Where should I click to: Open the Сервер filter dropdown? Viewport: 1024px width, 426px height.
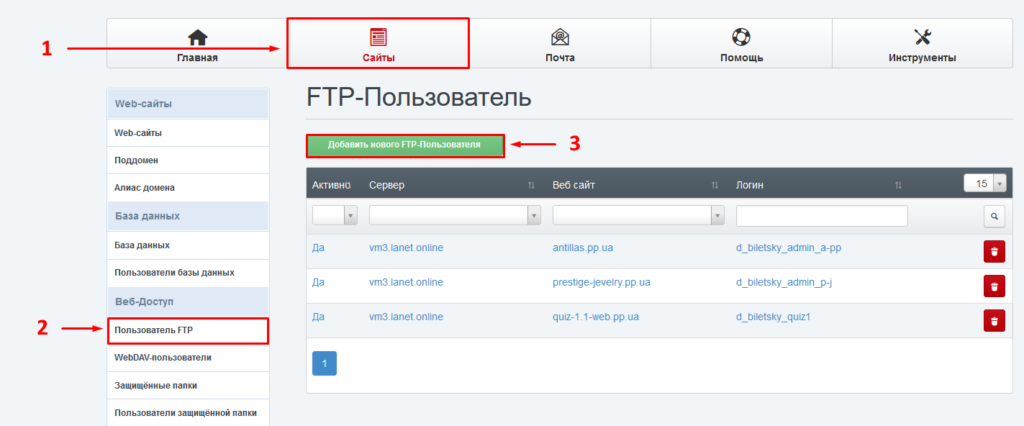pyautogui.click(x=454, y=216)
